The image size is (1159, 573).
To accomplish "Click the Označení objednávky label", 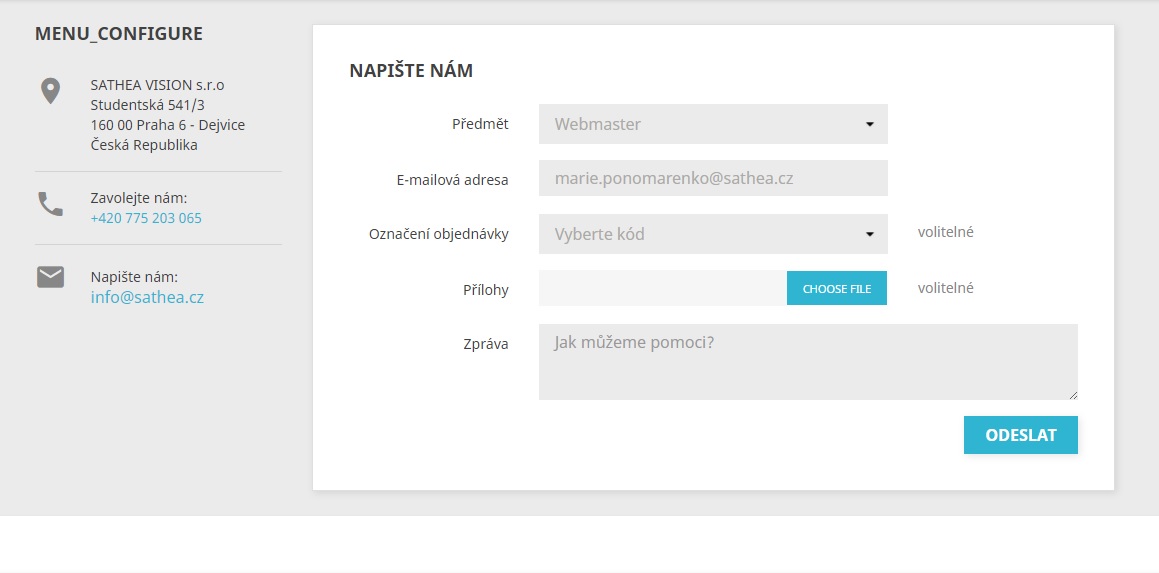I will pyautogui.click(x=439, y=234).
